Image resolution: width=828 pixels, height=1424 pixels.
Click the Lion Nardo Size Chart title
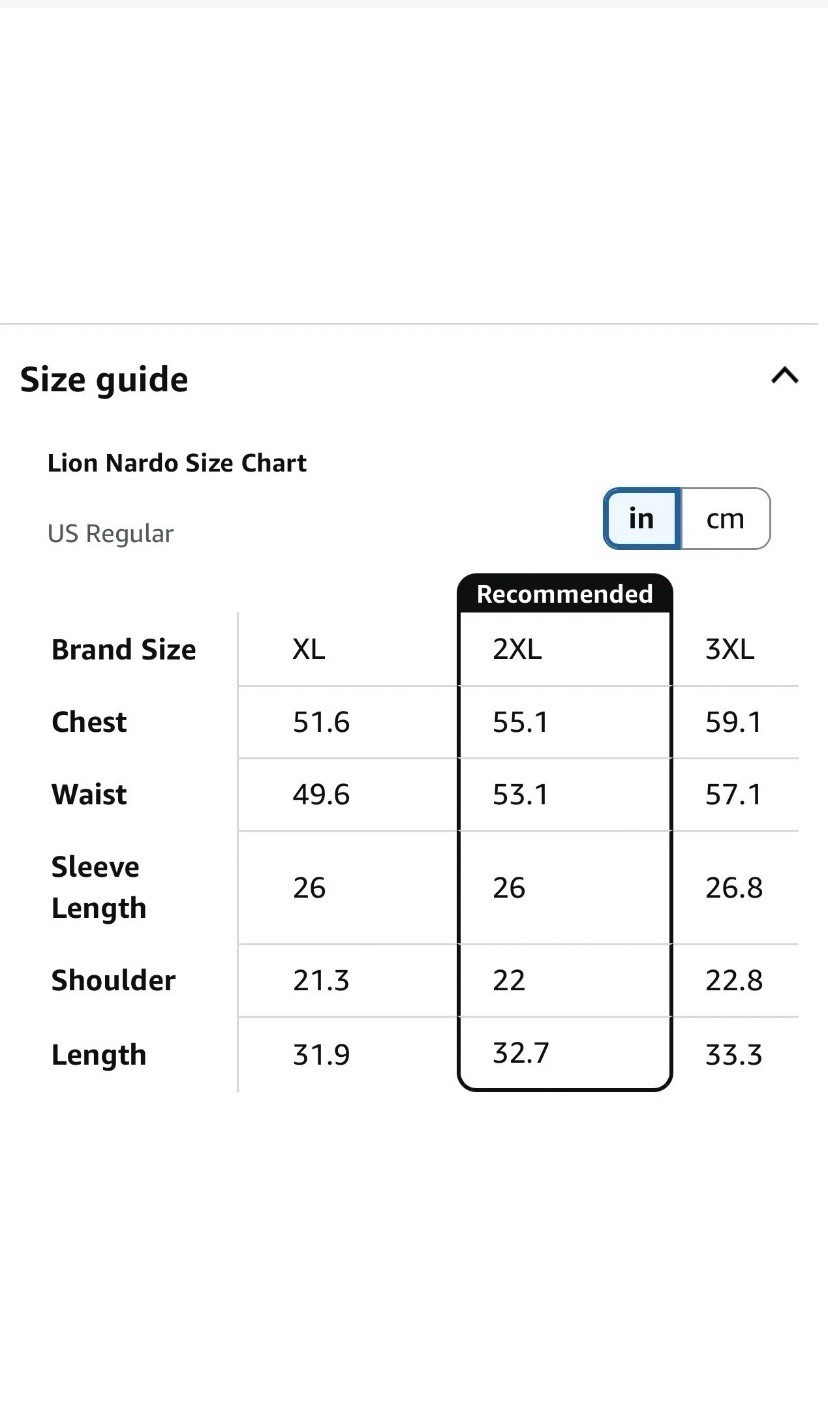(177, 463)
